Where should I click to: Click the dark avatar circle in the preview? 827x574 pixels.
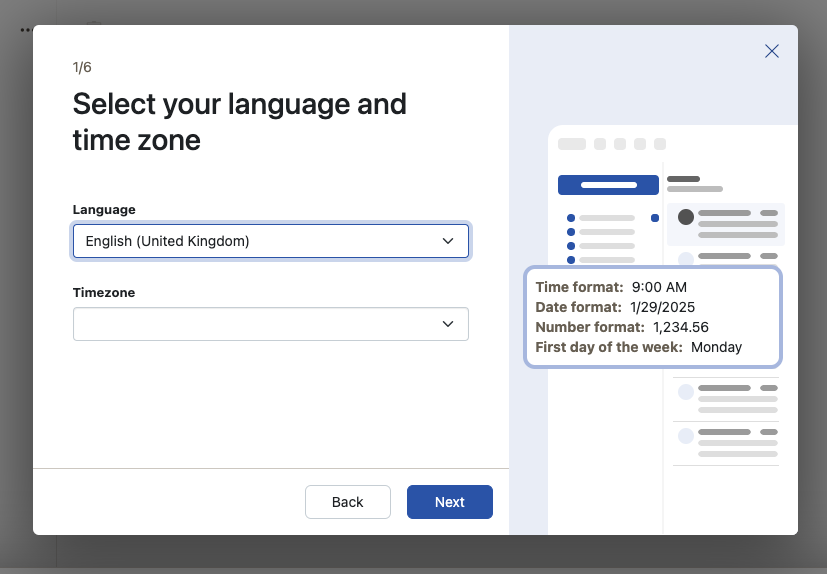tap(686, 217)
